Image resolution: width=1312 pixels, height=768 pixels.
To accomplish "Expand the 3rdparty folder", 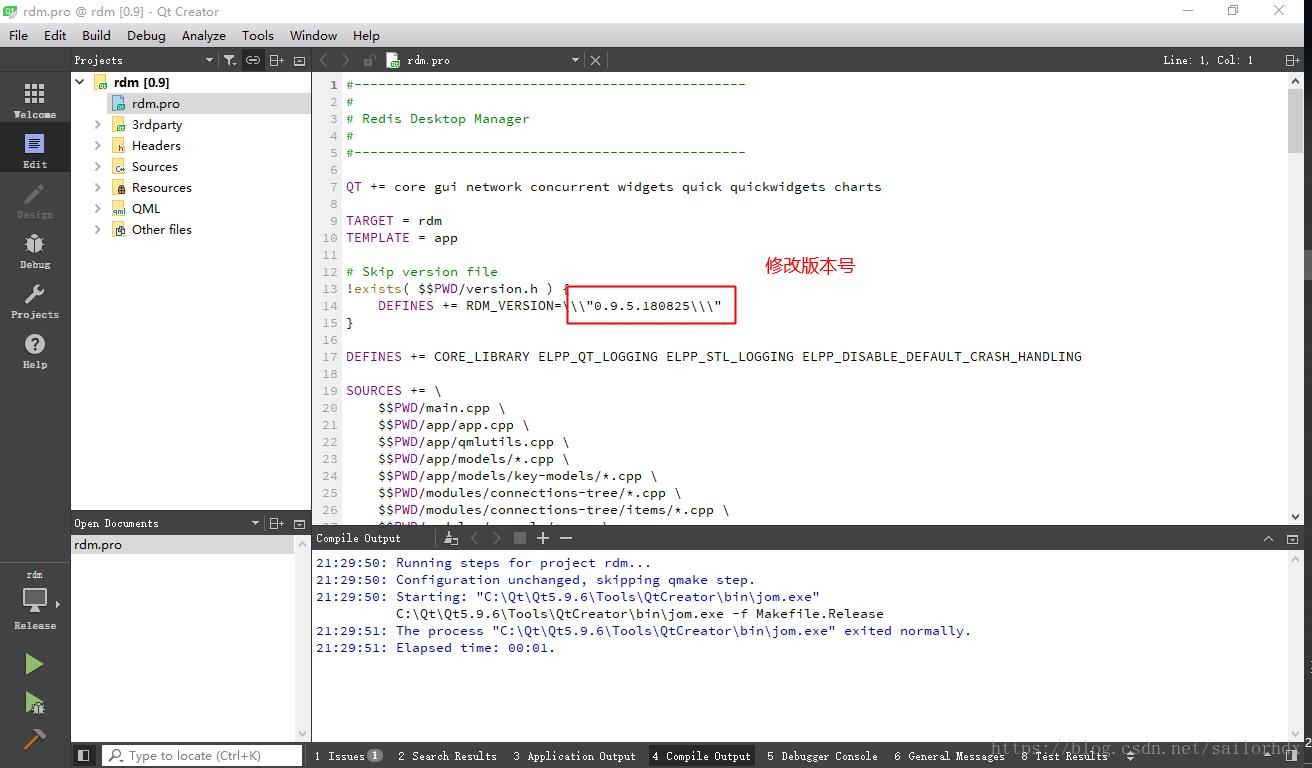I will [x=97, y=125].
